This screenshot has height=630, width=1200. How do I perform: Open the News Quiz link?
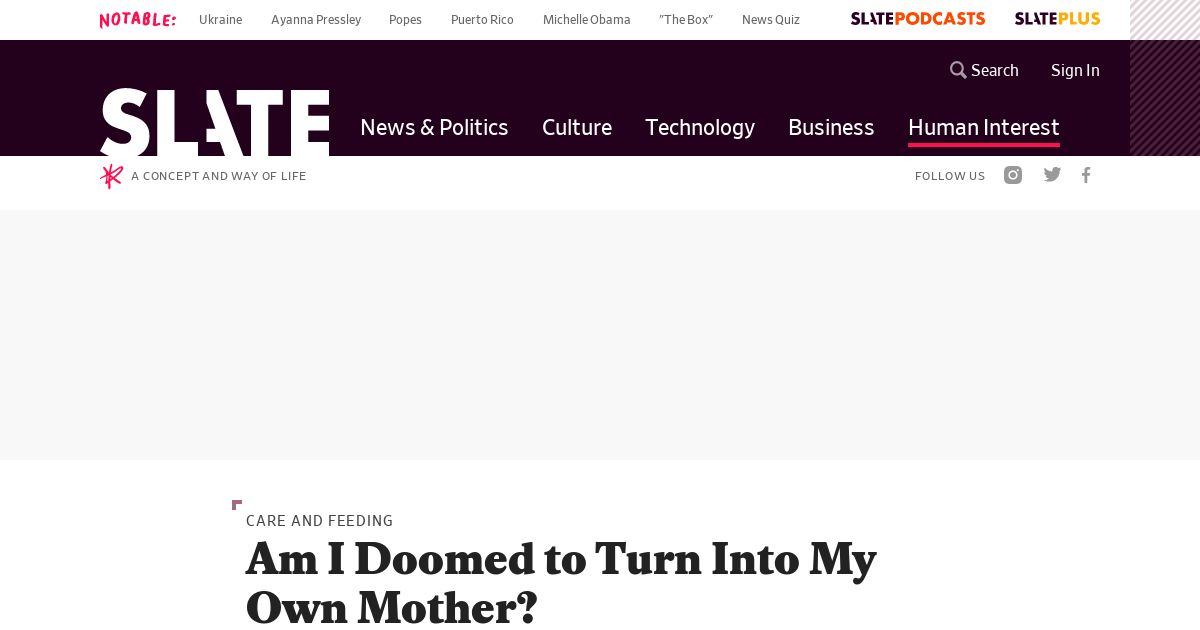(770, 20)
